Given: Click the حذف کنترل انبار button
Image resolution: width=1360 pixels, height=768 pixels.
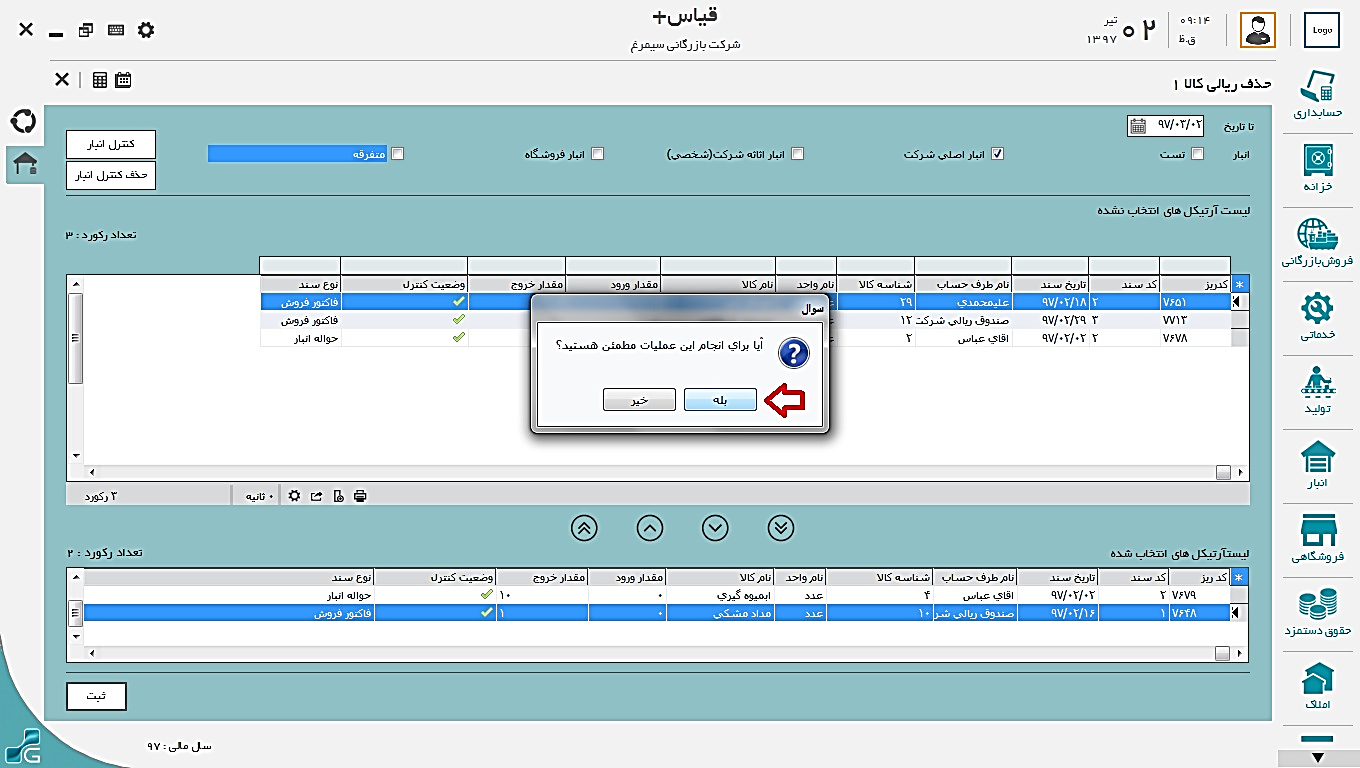Looking at the screenshot, I should pos(111,175).
